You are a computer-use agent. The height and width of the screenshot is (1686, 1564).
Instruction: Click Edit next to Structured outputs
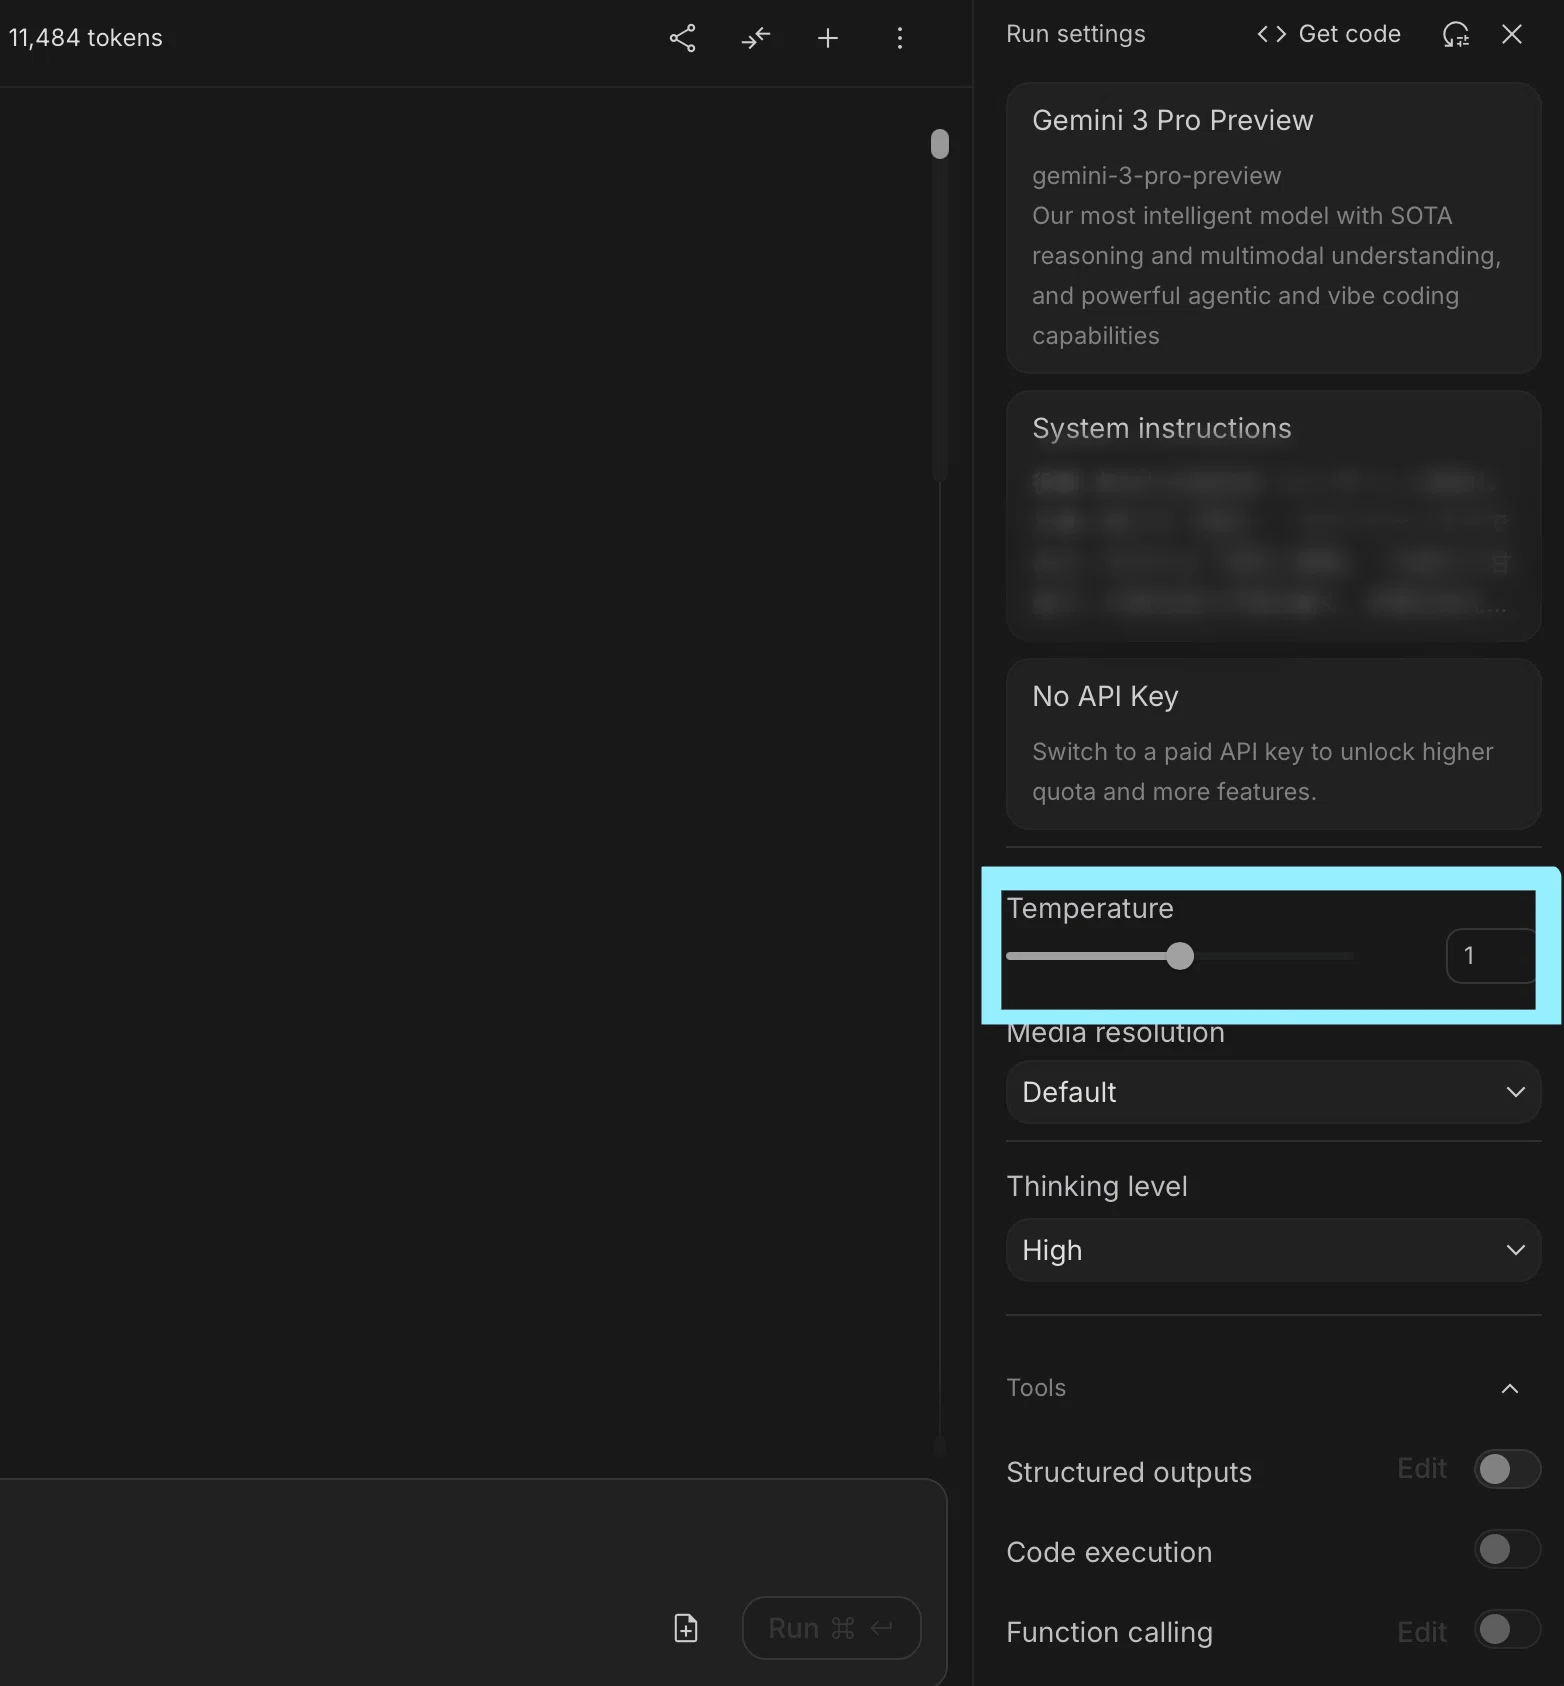point(1422,1469)
